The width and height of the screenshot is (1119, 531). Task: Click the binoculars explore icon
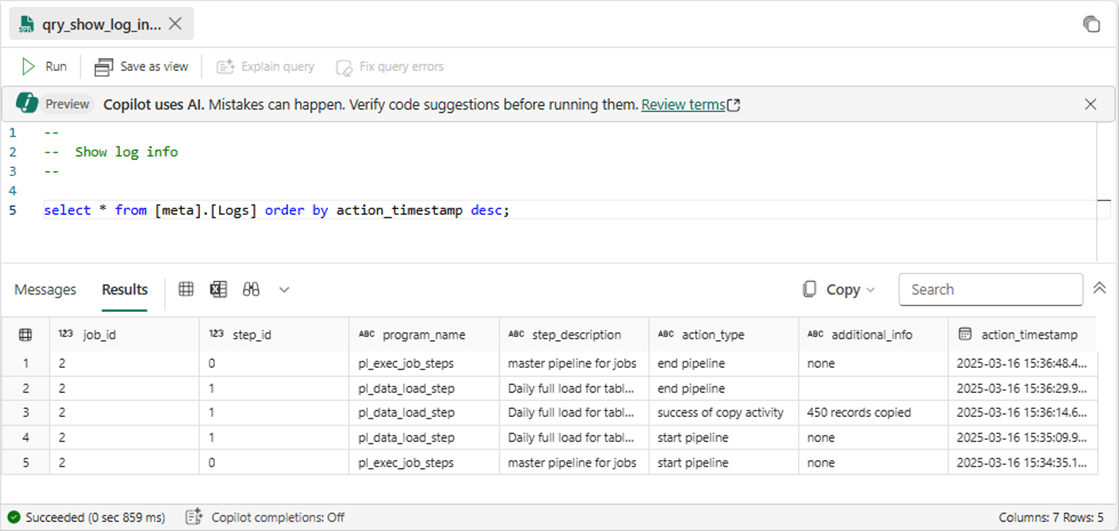pos(251,289)
